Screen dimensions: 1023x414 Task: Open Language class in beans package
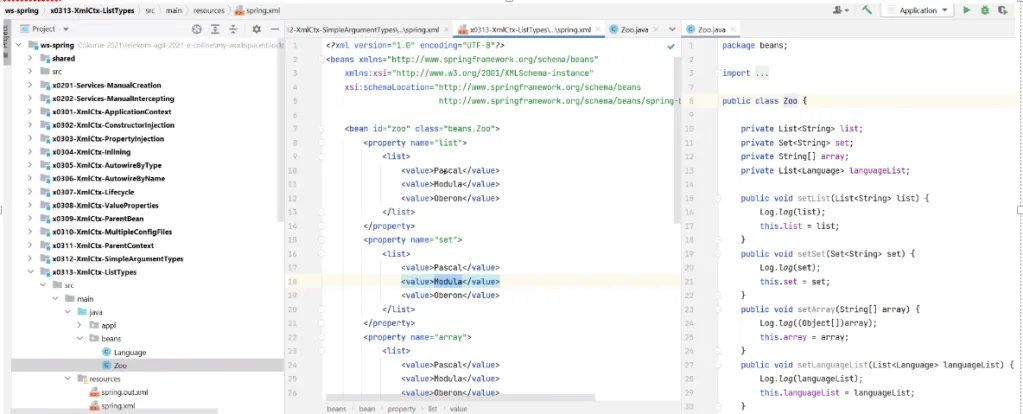[129, 352]
